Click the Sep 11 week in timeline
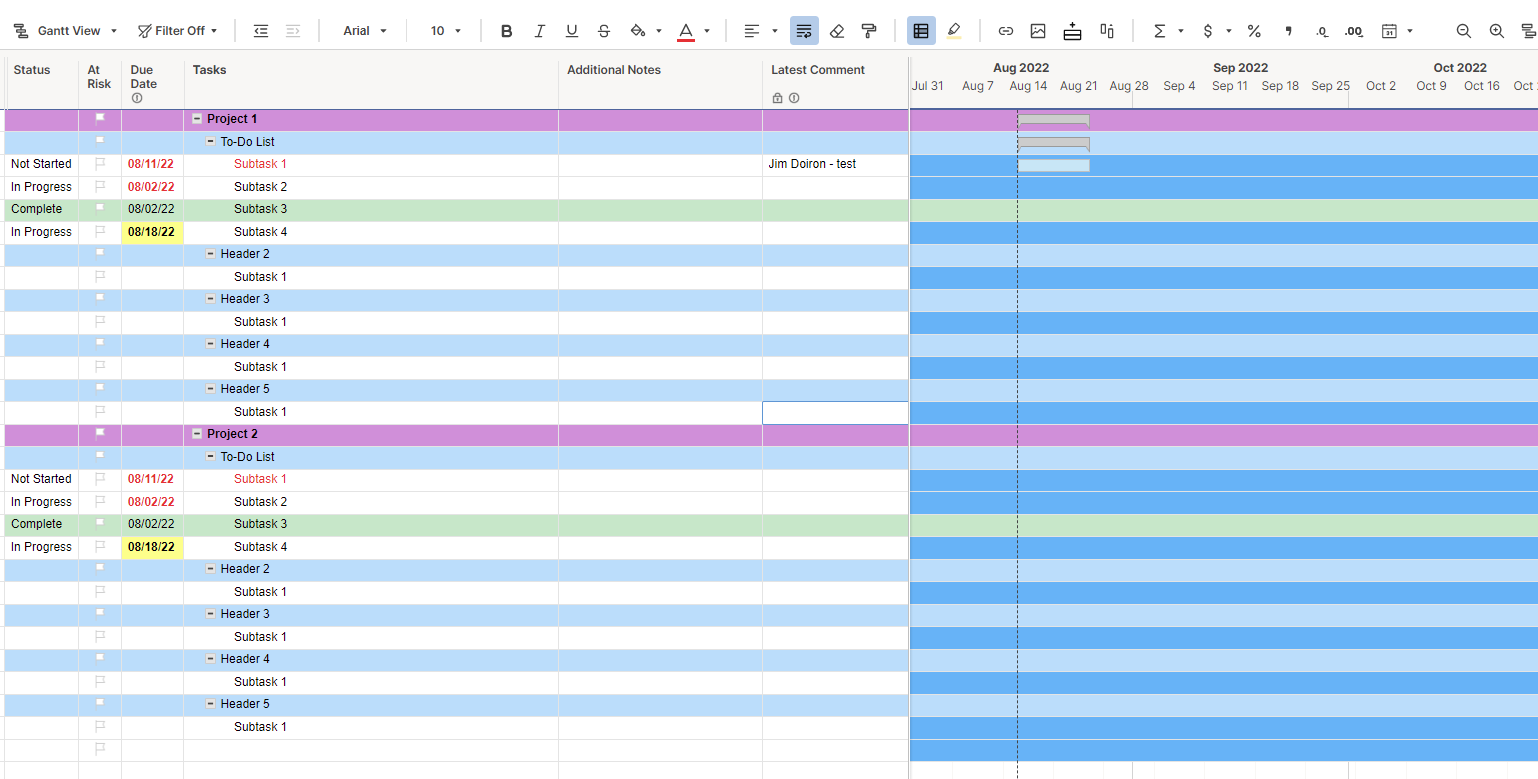 (x=1230, y=86)
